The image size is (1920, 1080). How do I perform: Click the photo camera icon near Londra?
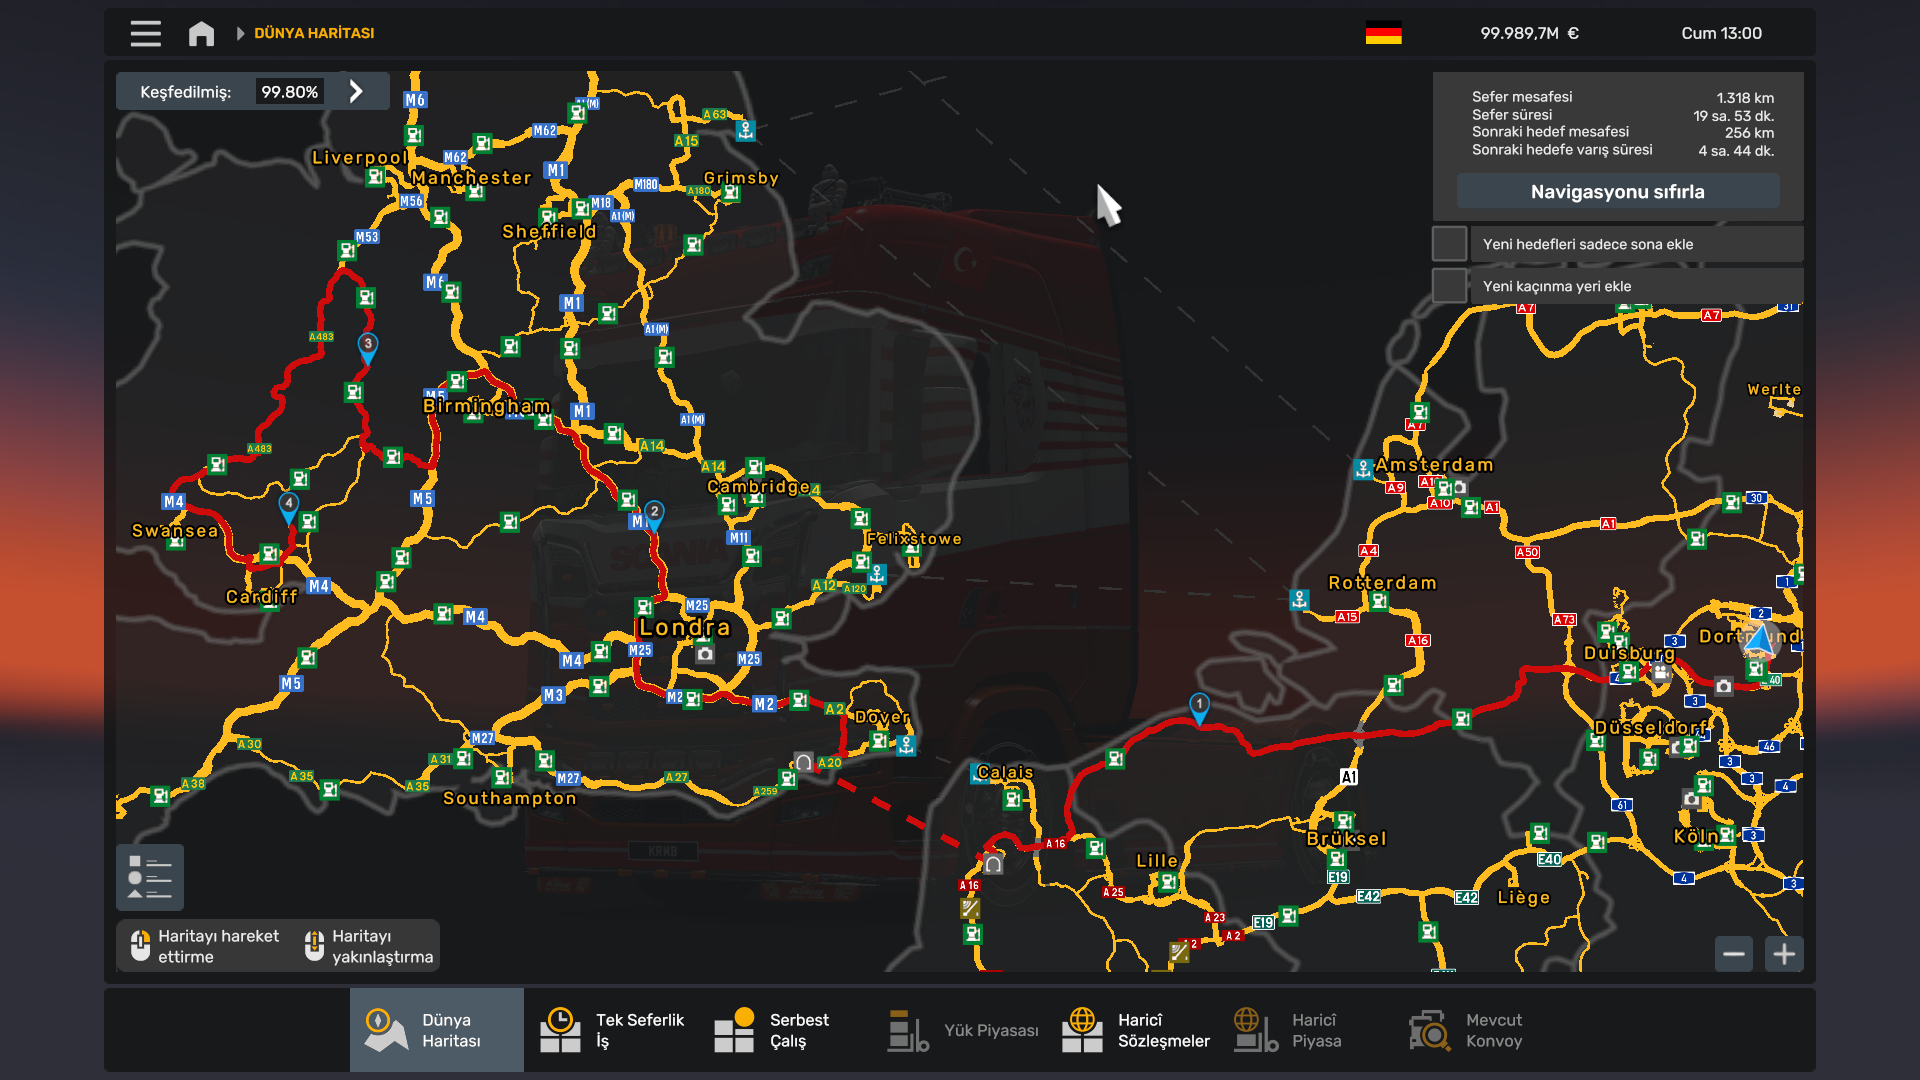[705, 653]
